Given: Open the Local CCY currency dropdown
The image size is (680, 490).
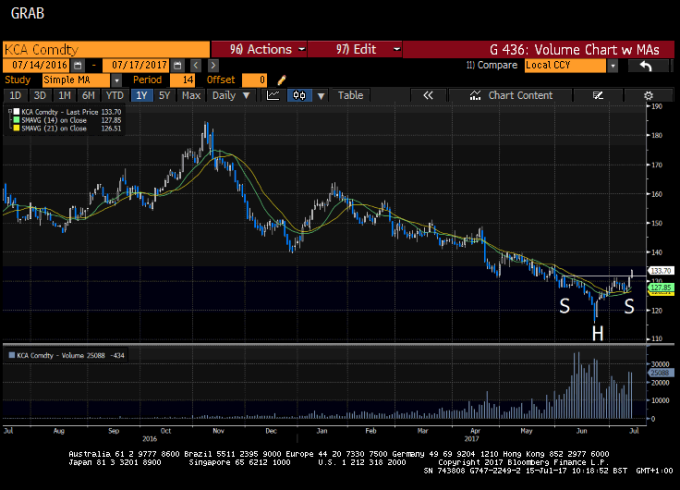Looking at the screenshot, I should [x=572, y=65].
